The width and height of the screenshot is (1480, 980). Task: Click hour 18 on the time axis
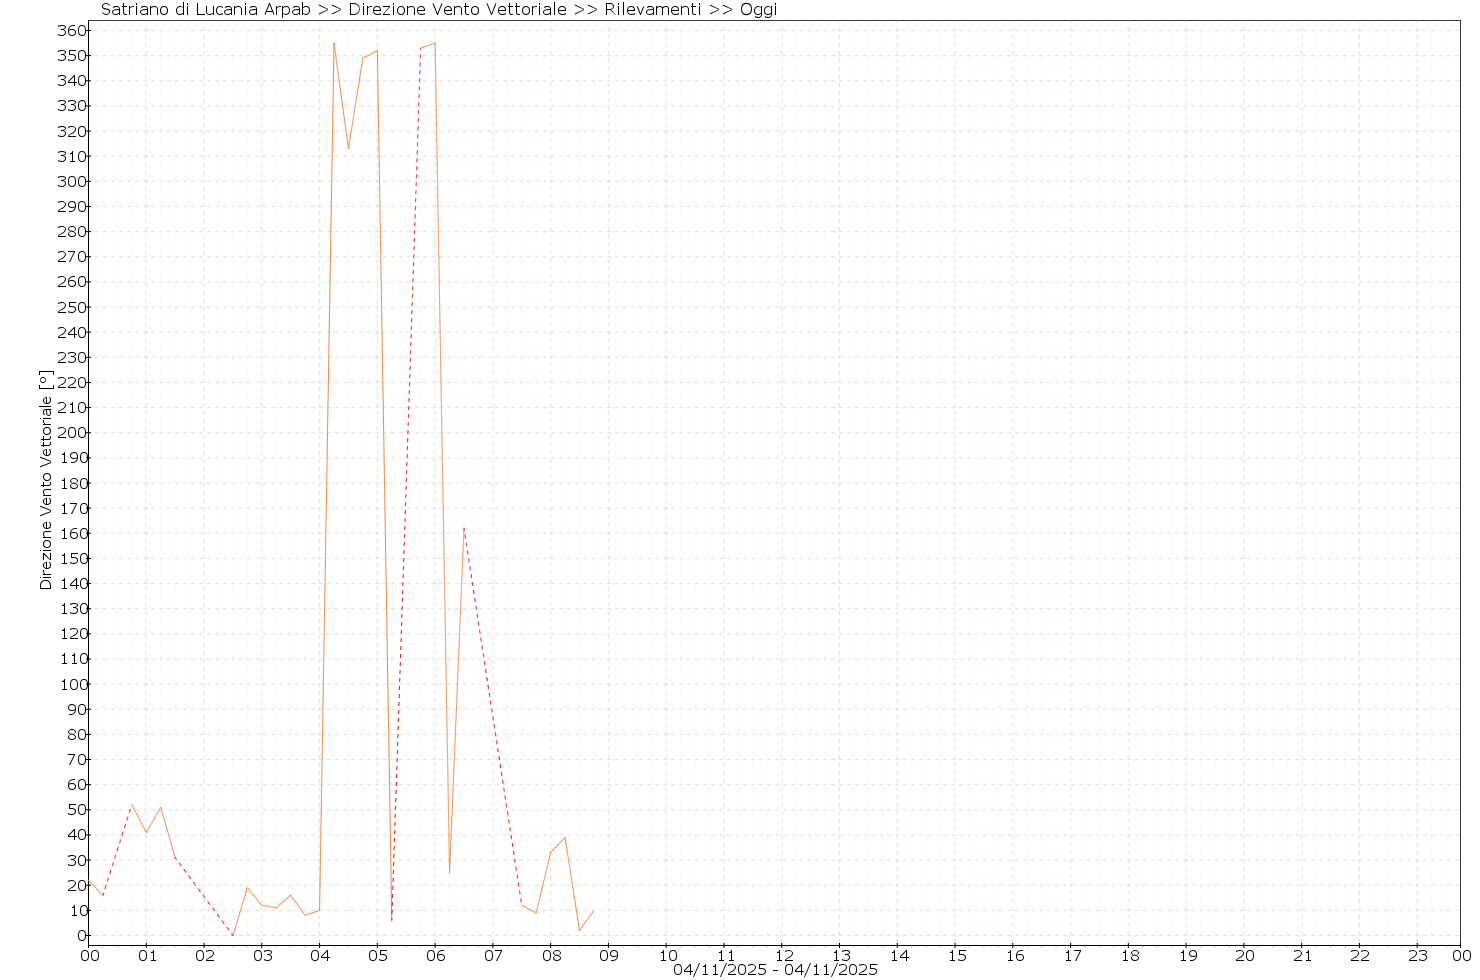[1129, 956]
